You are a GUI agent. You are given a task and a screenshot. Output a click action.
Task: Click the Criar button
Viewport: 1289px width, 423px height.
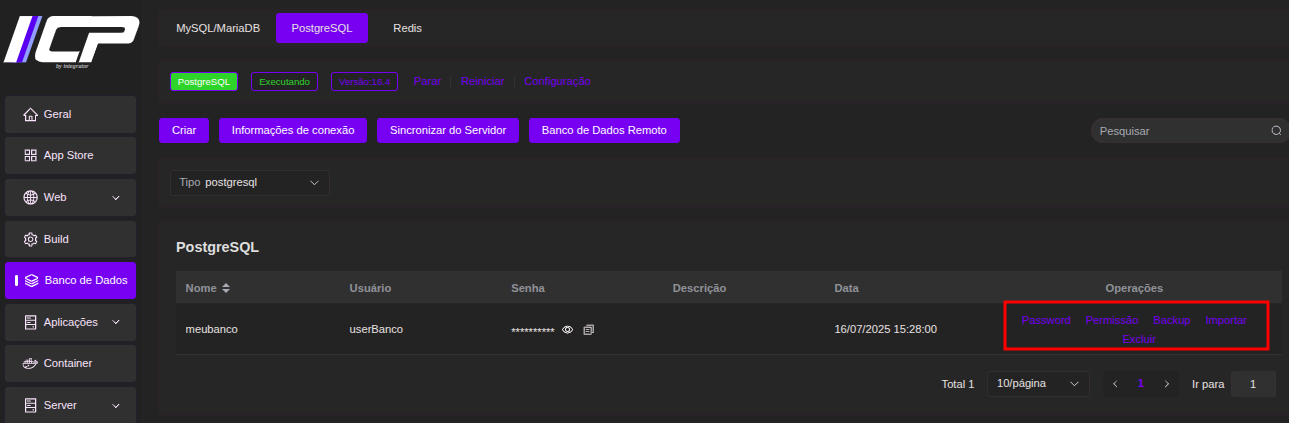click(x=184, y=130)
